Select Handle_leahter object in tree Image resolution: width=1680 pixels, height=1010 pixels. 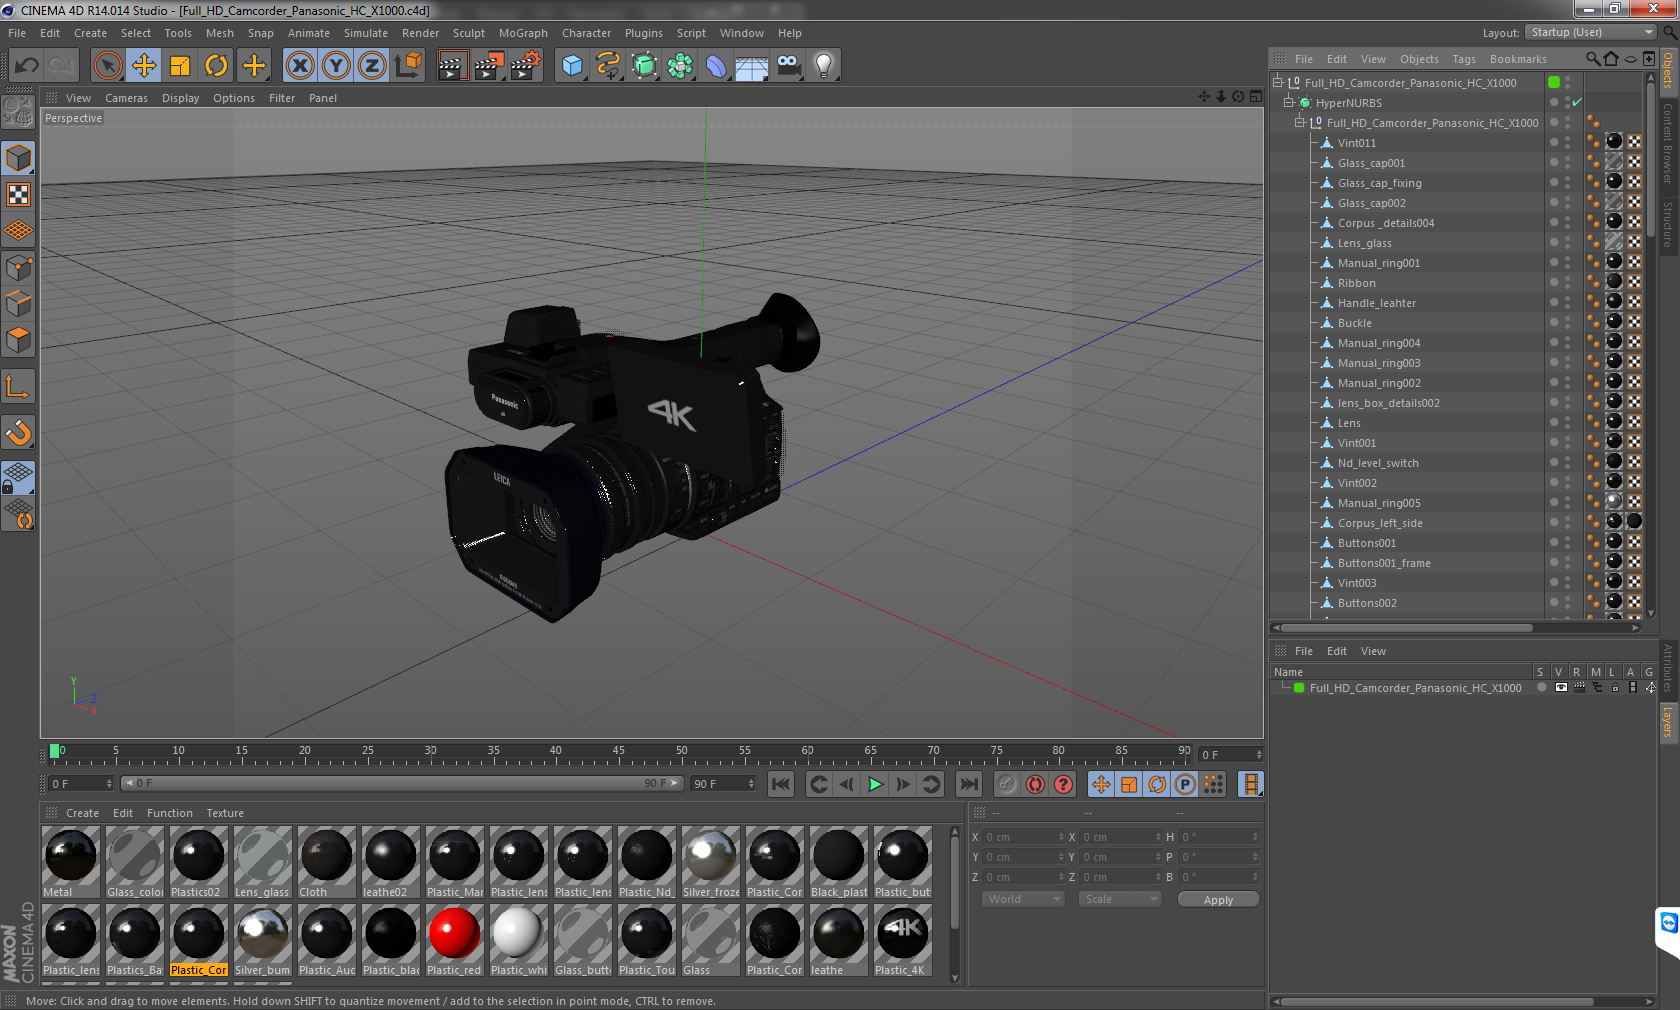coord(1376,303)
